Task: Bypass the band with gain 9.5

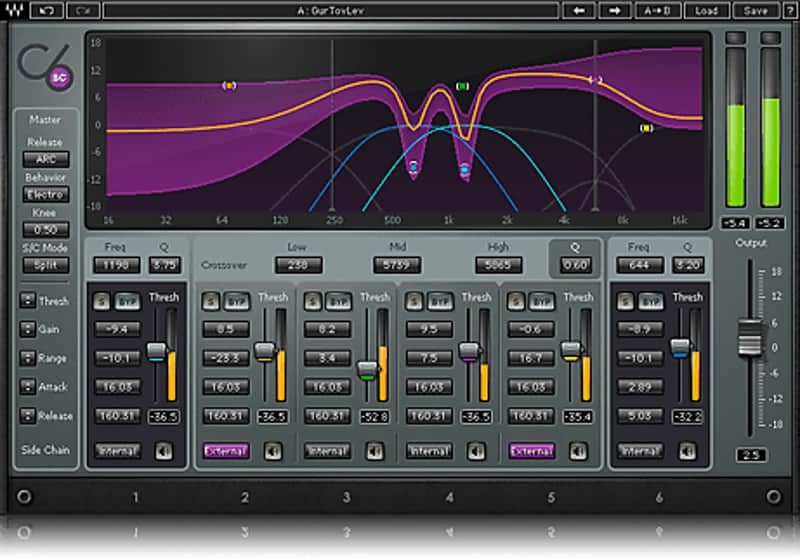Action: click(439, 301)
